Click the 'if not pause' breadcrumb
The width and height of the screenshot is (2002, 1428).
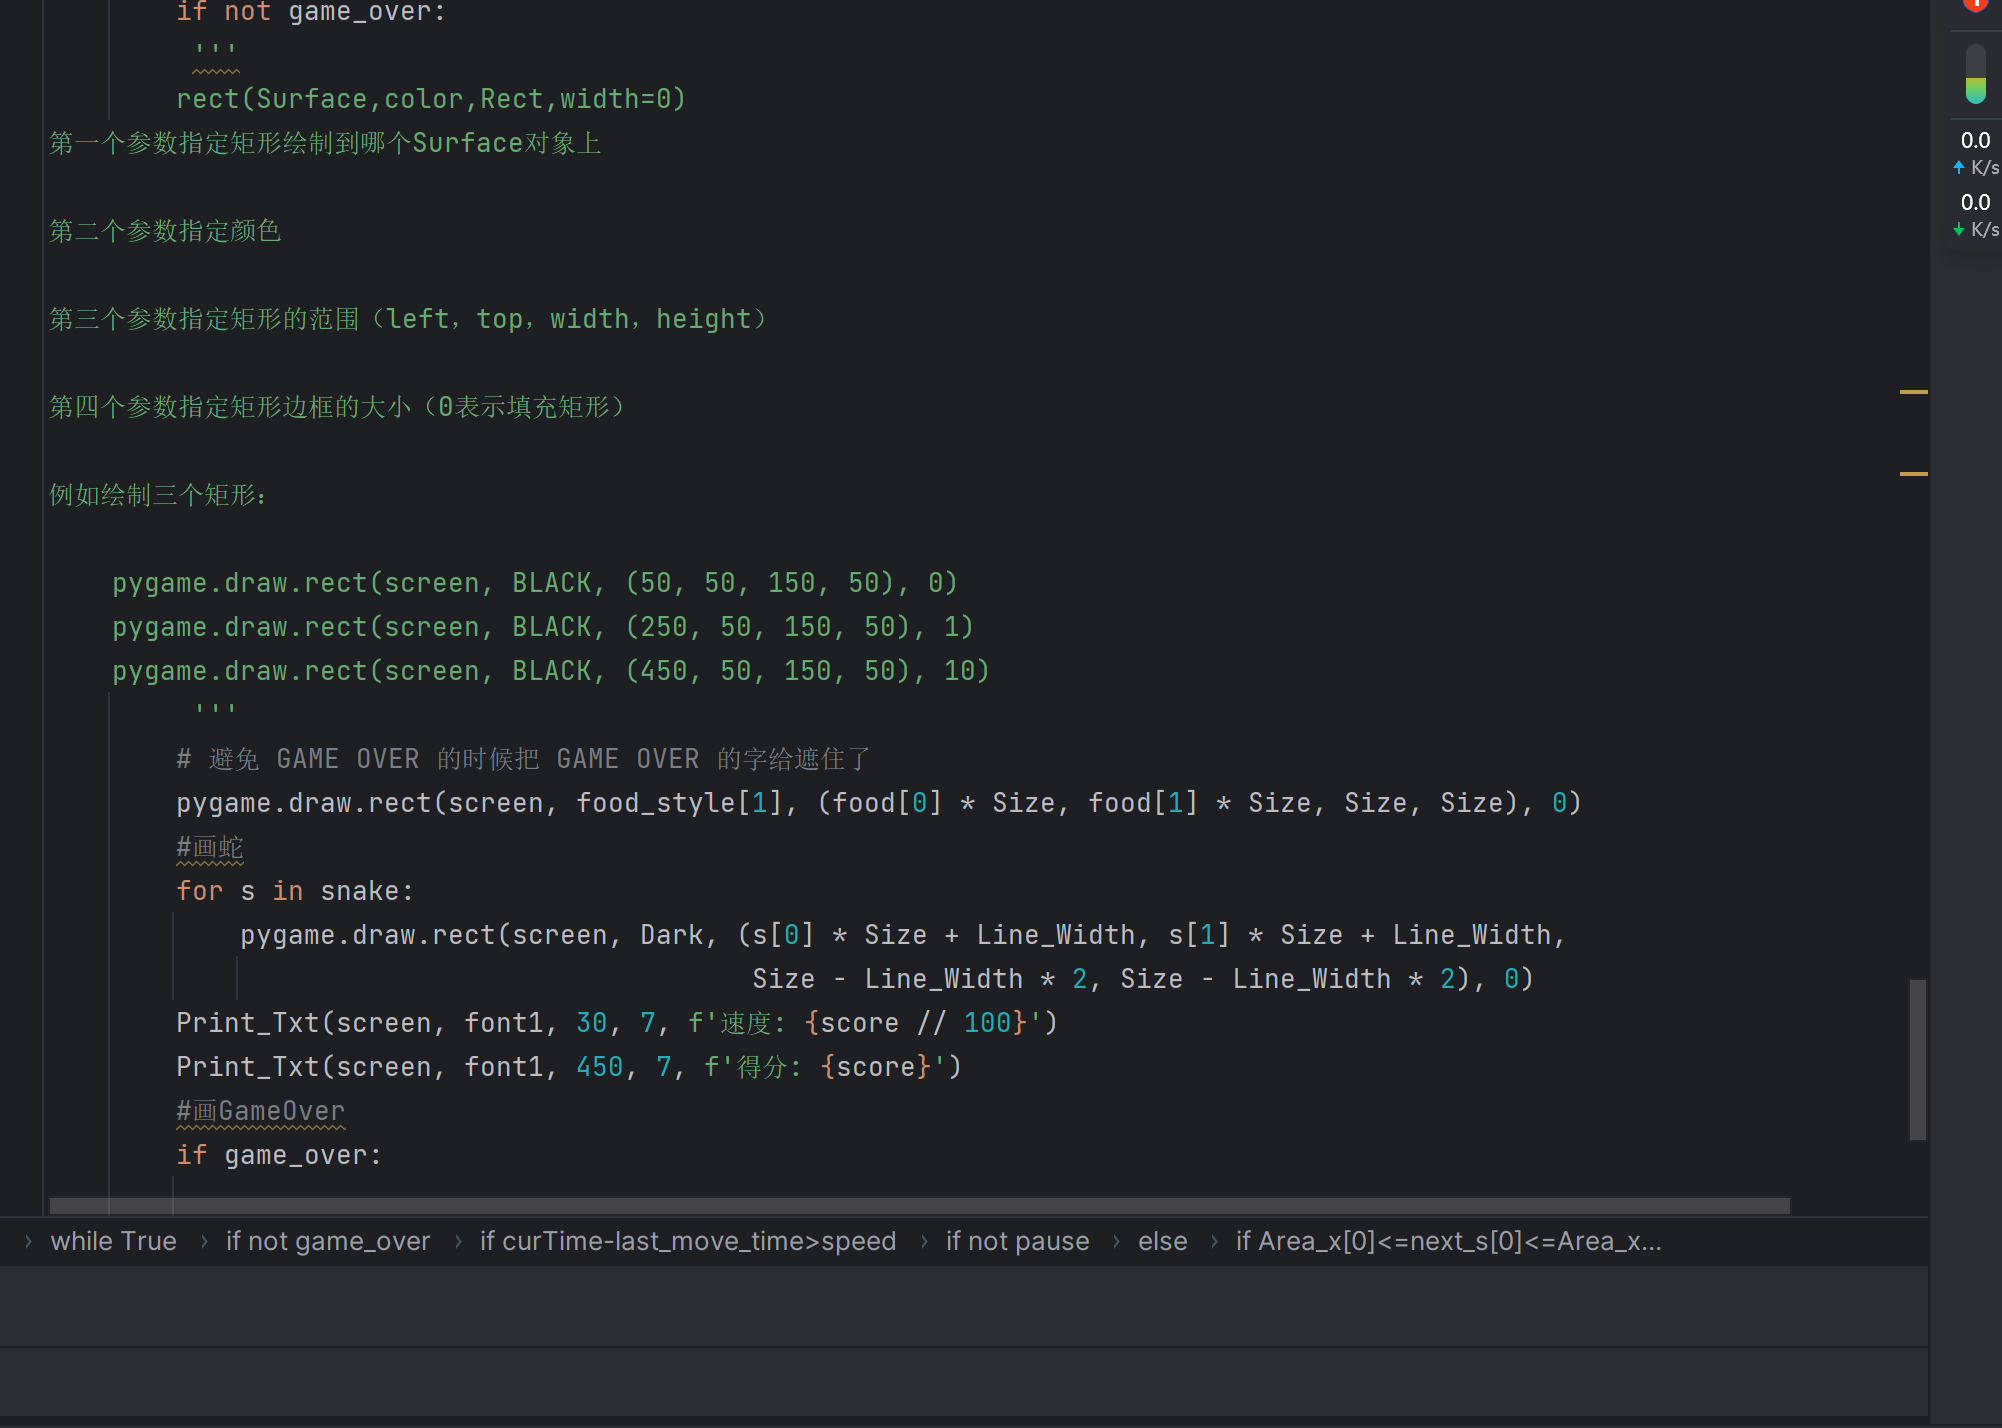tap(1017, 1241)
